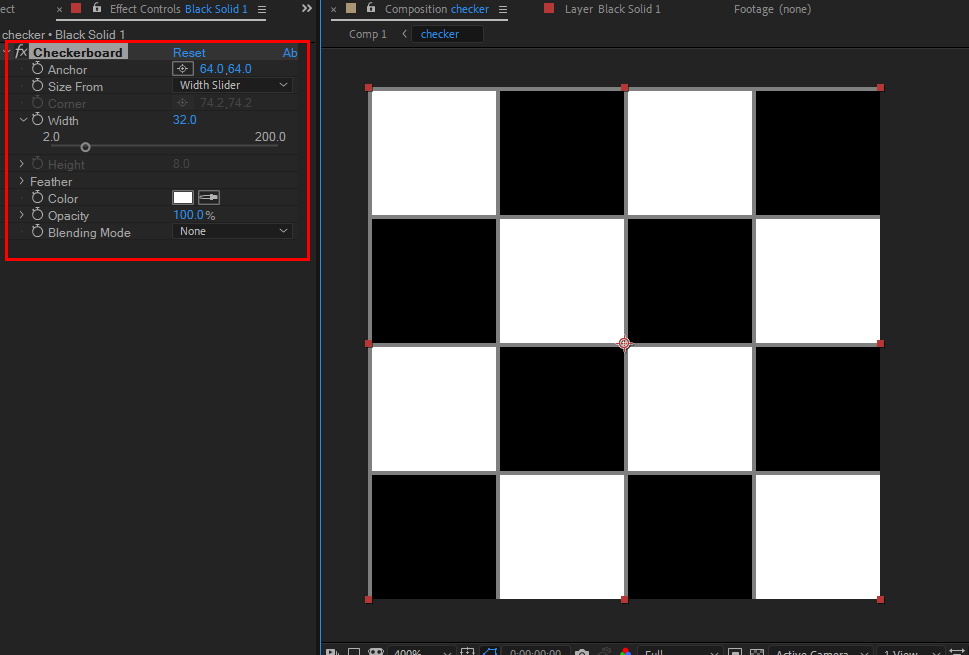Select the Color eyedropper tool
969x655 pixels.
(208, 197)
